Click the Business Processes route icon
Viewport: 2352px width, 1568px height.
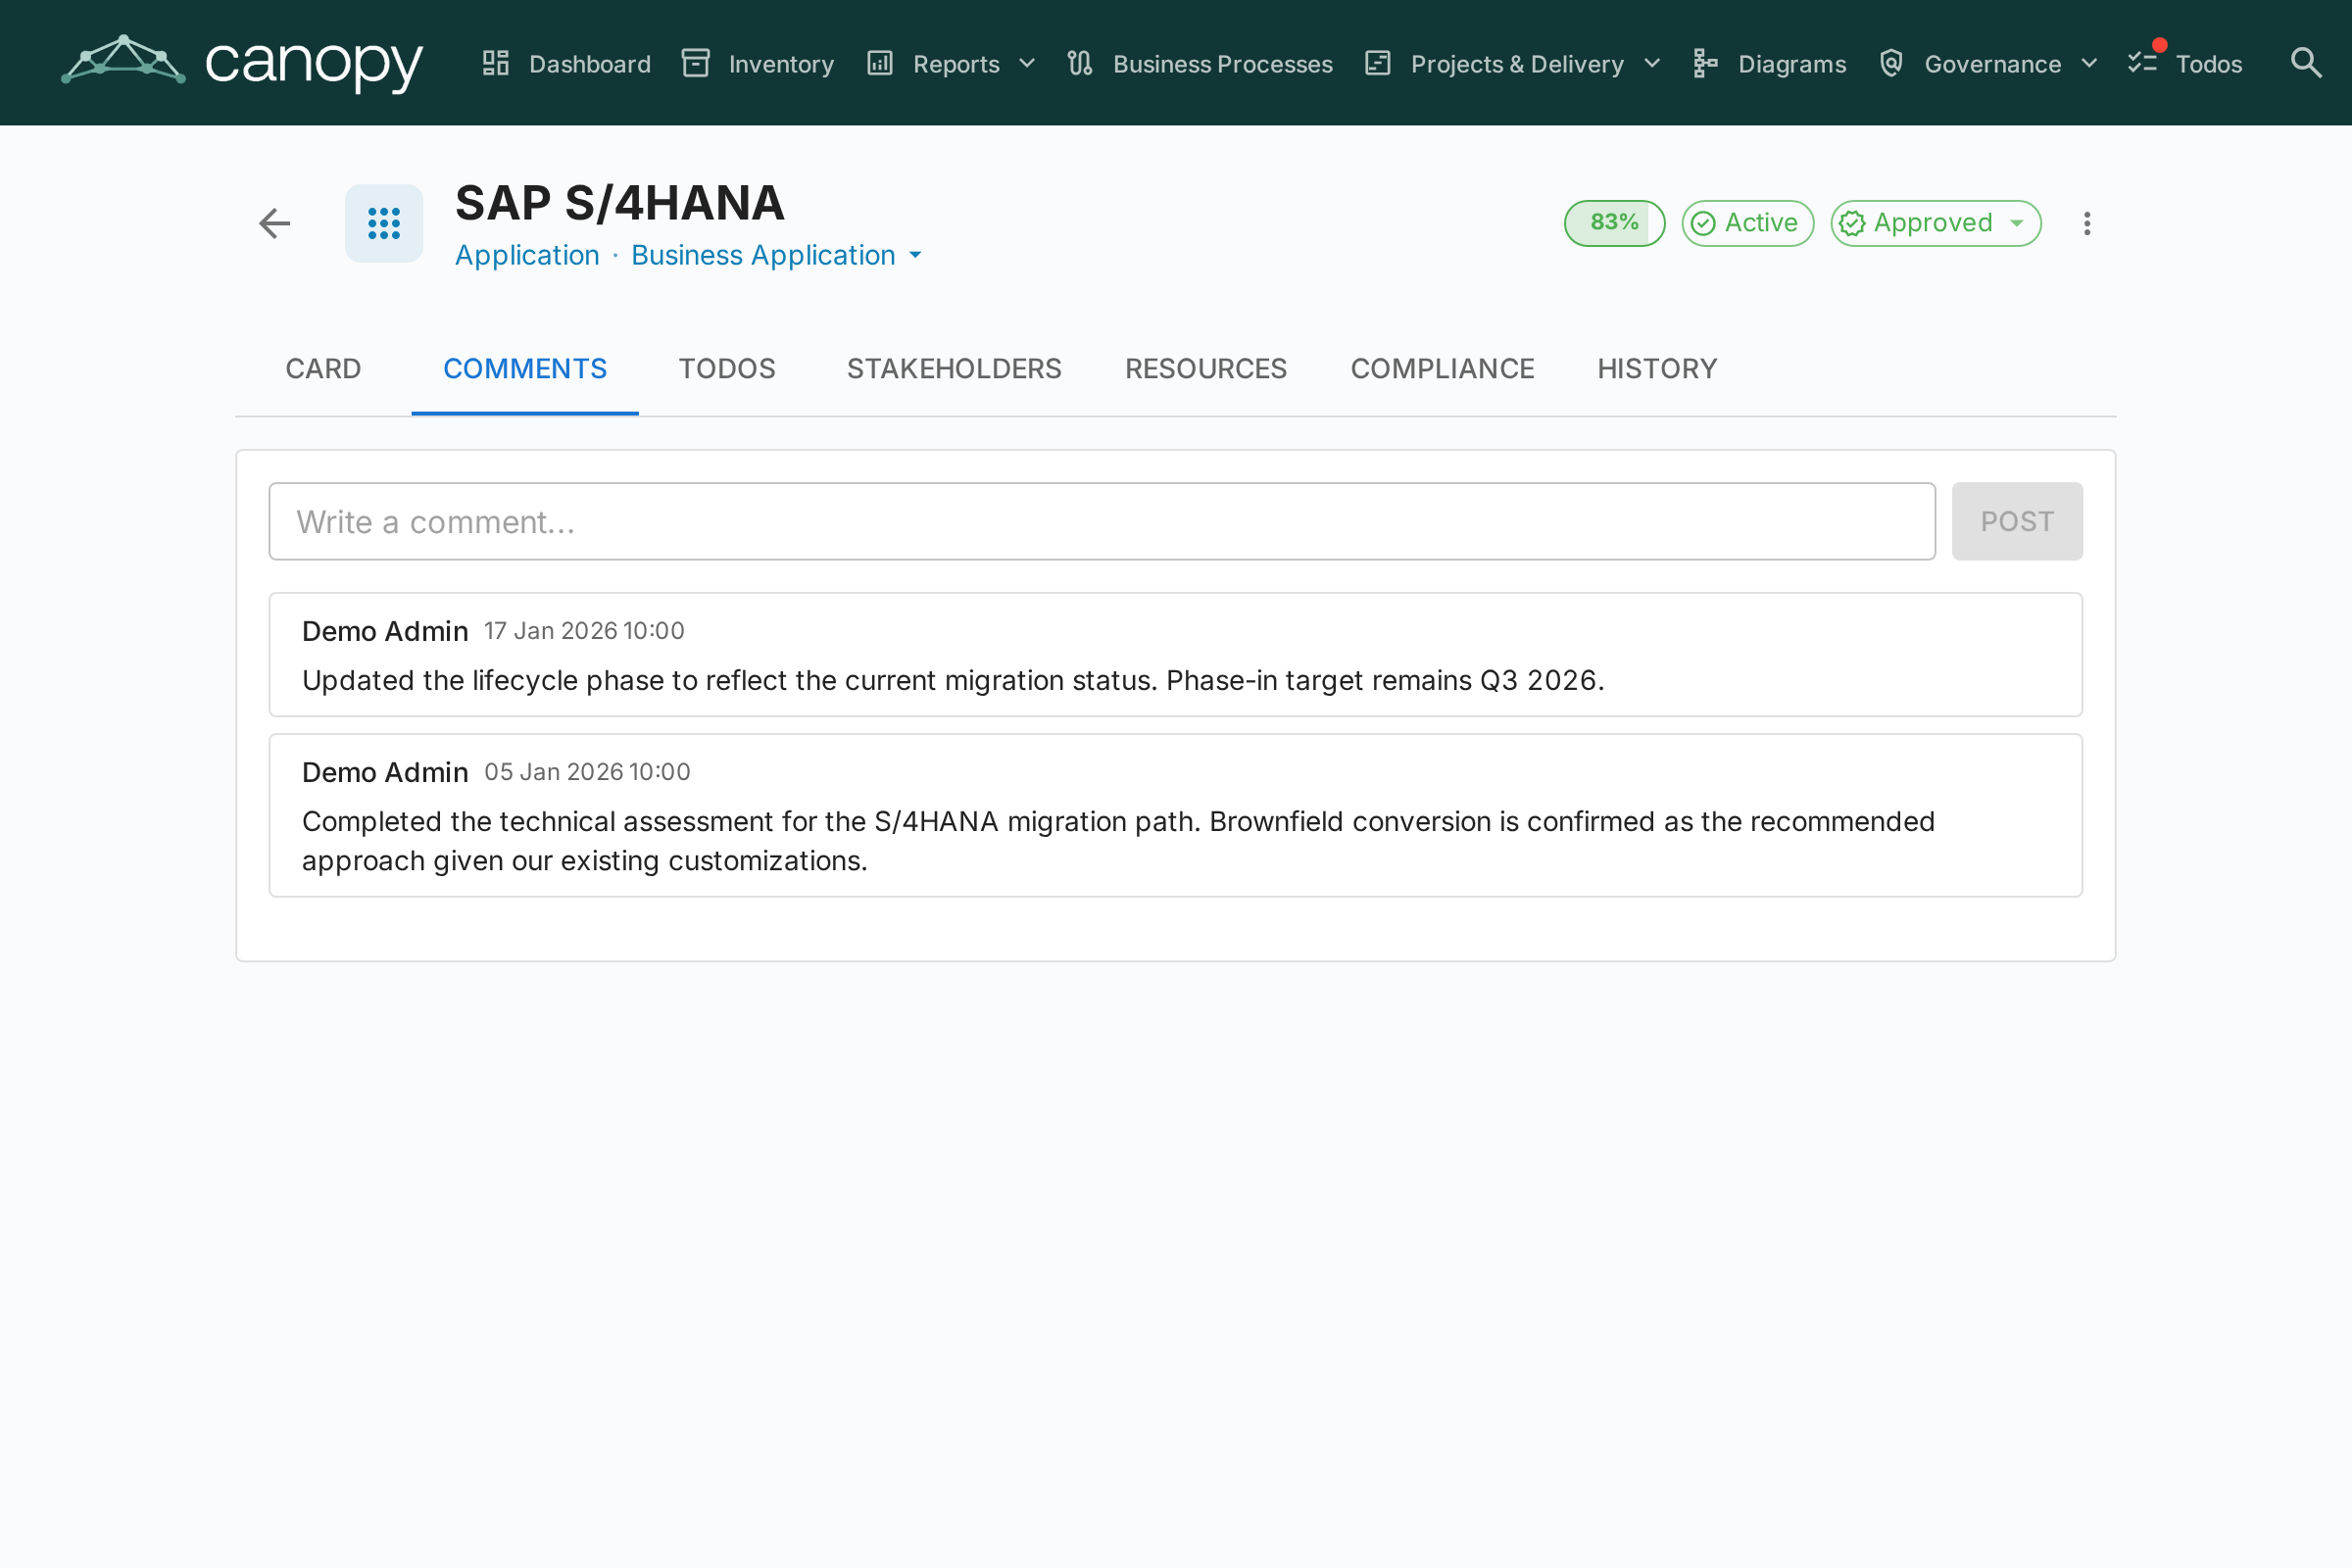coord(1080,63)
